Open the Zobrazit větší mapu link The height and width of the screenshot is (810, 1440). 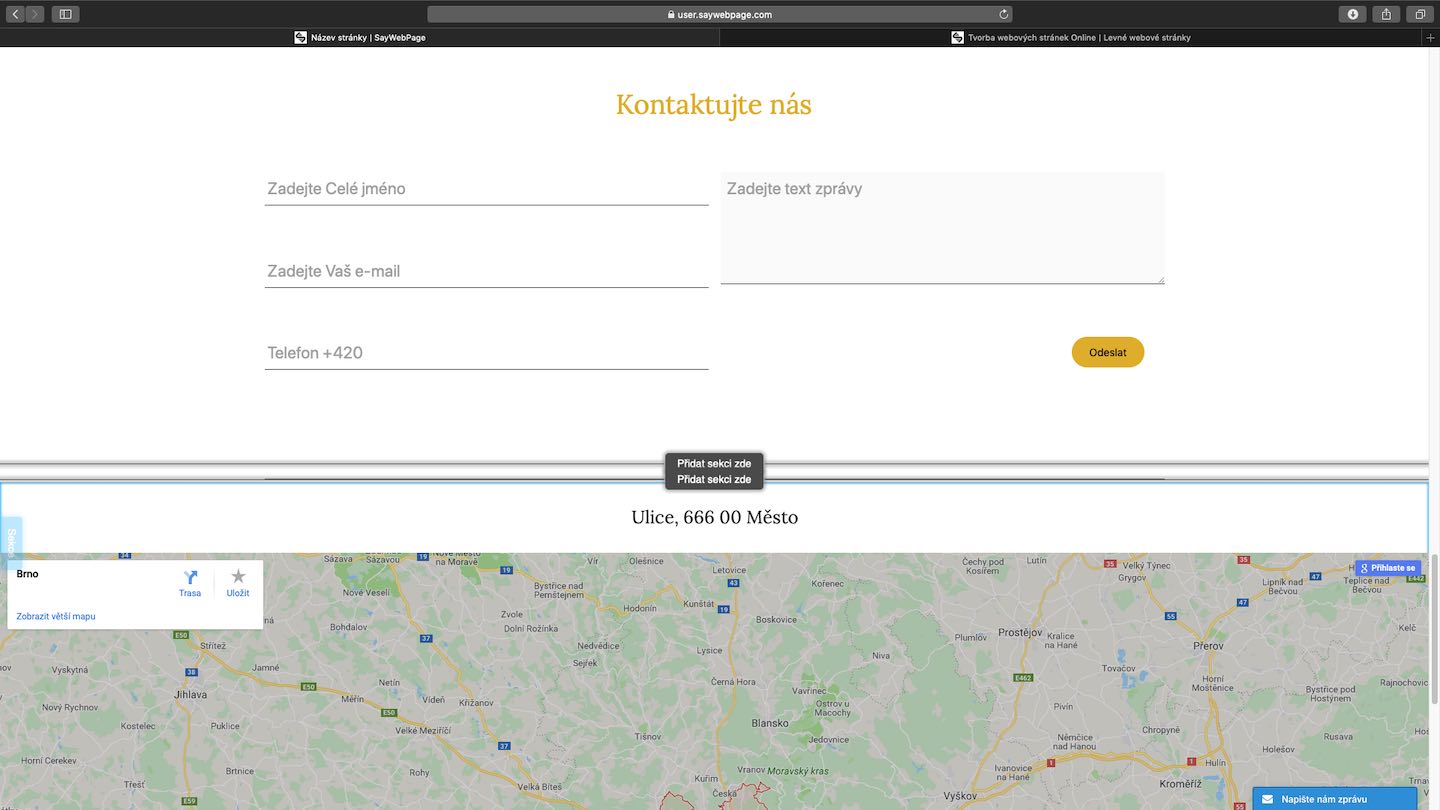coord(56,617)
